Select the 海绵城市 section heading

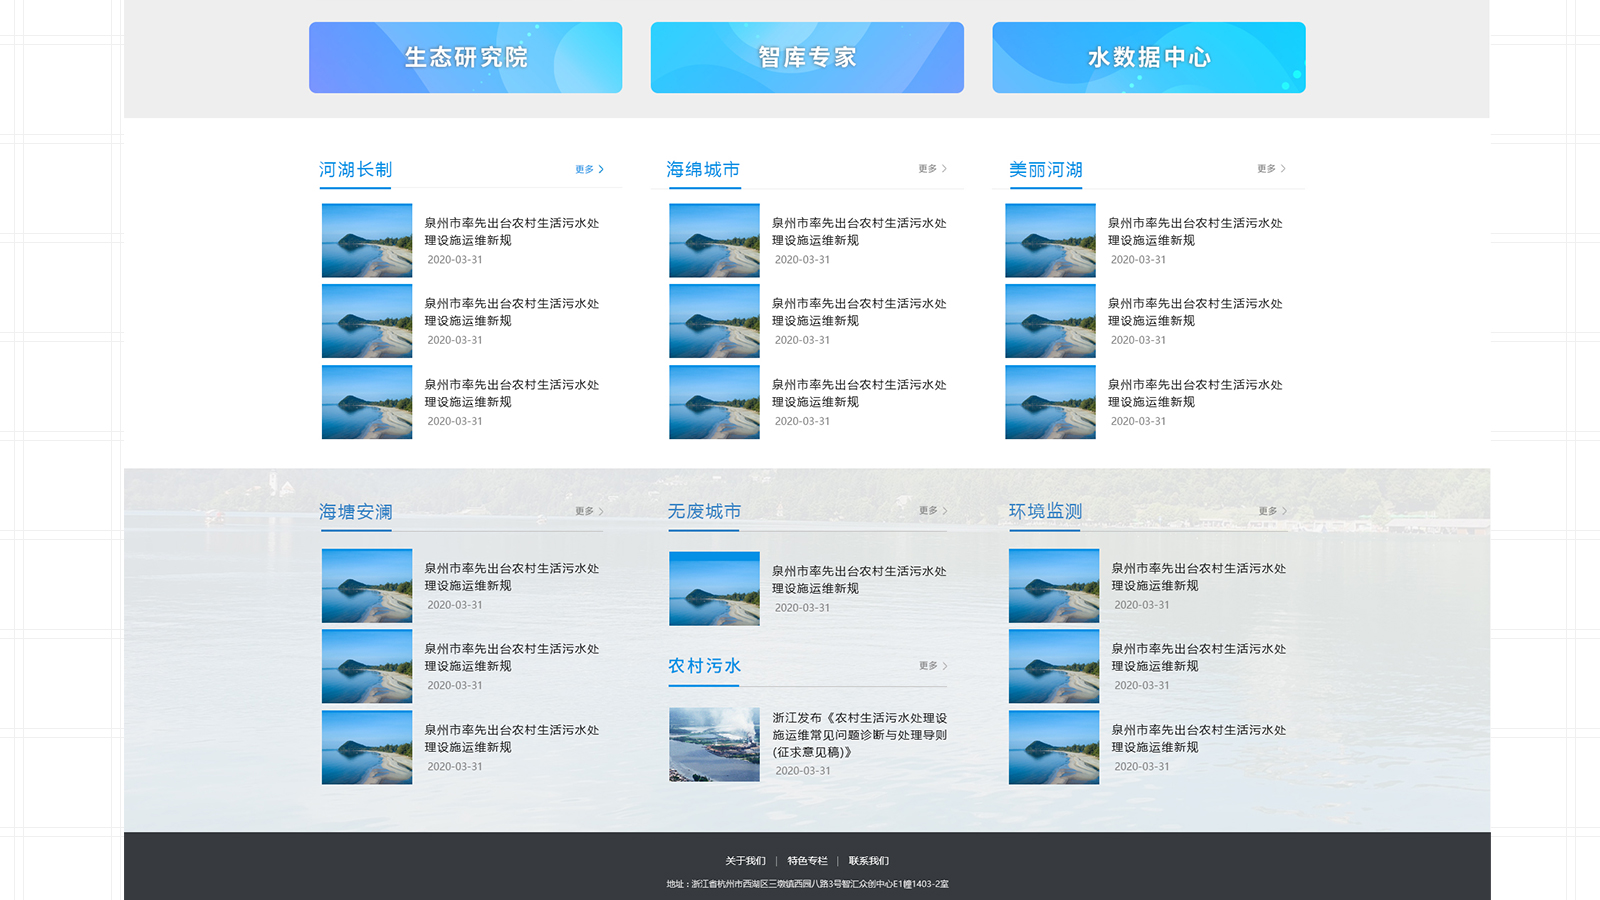[703, 170]
